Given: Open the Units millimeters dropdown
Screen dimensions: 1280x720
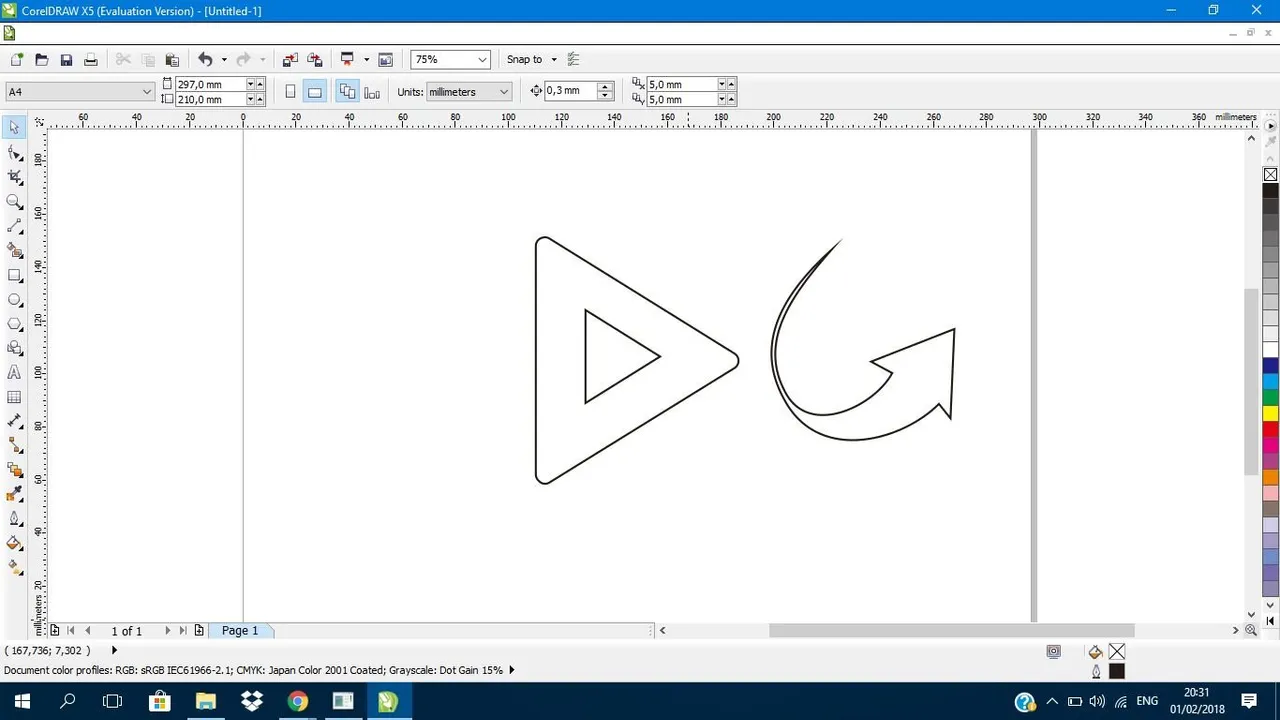Looking at the screenshot, I should click(x=504, y=92).
